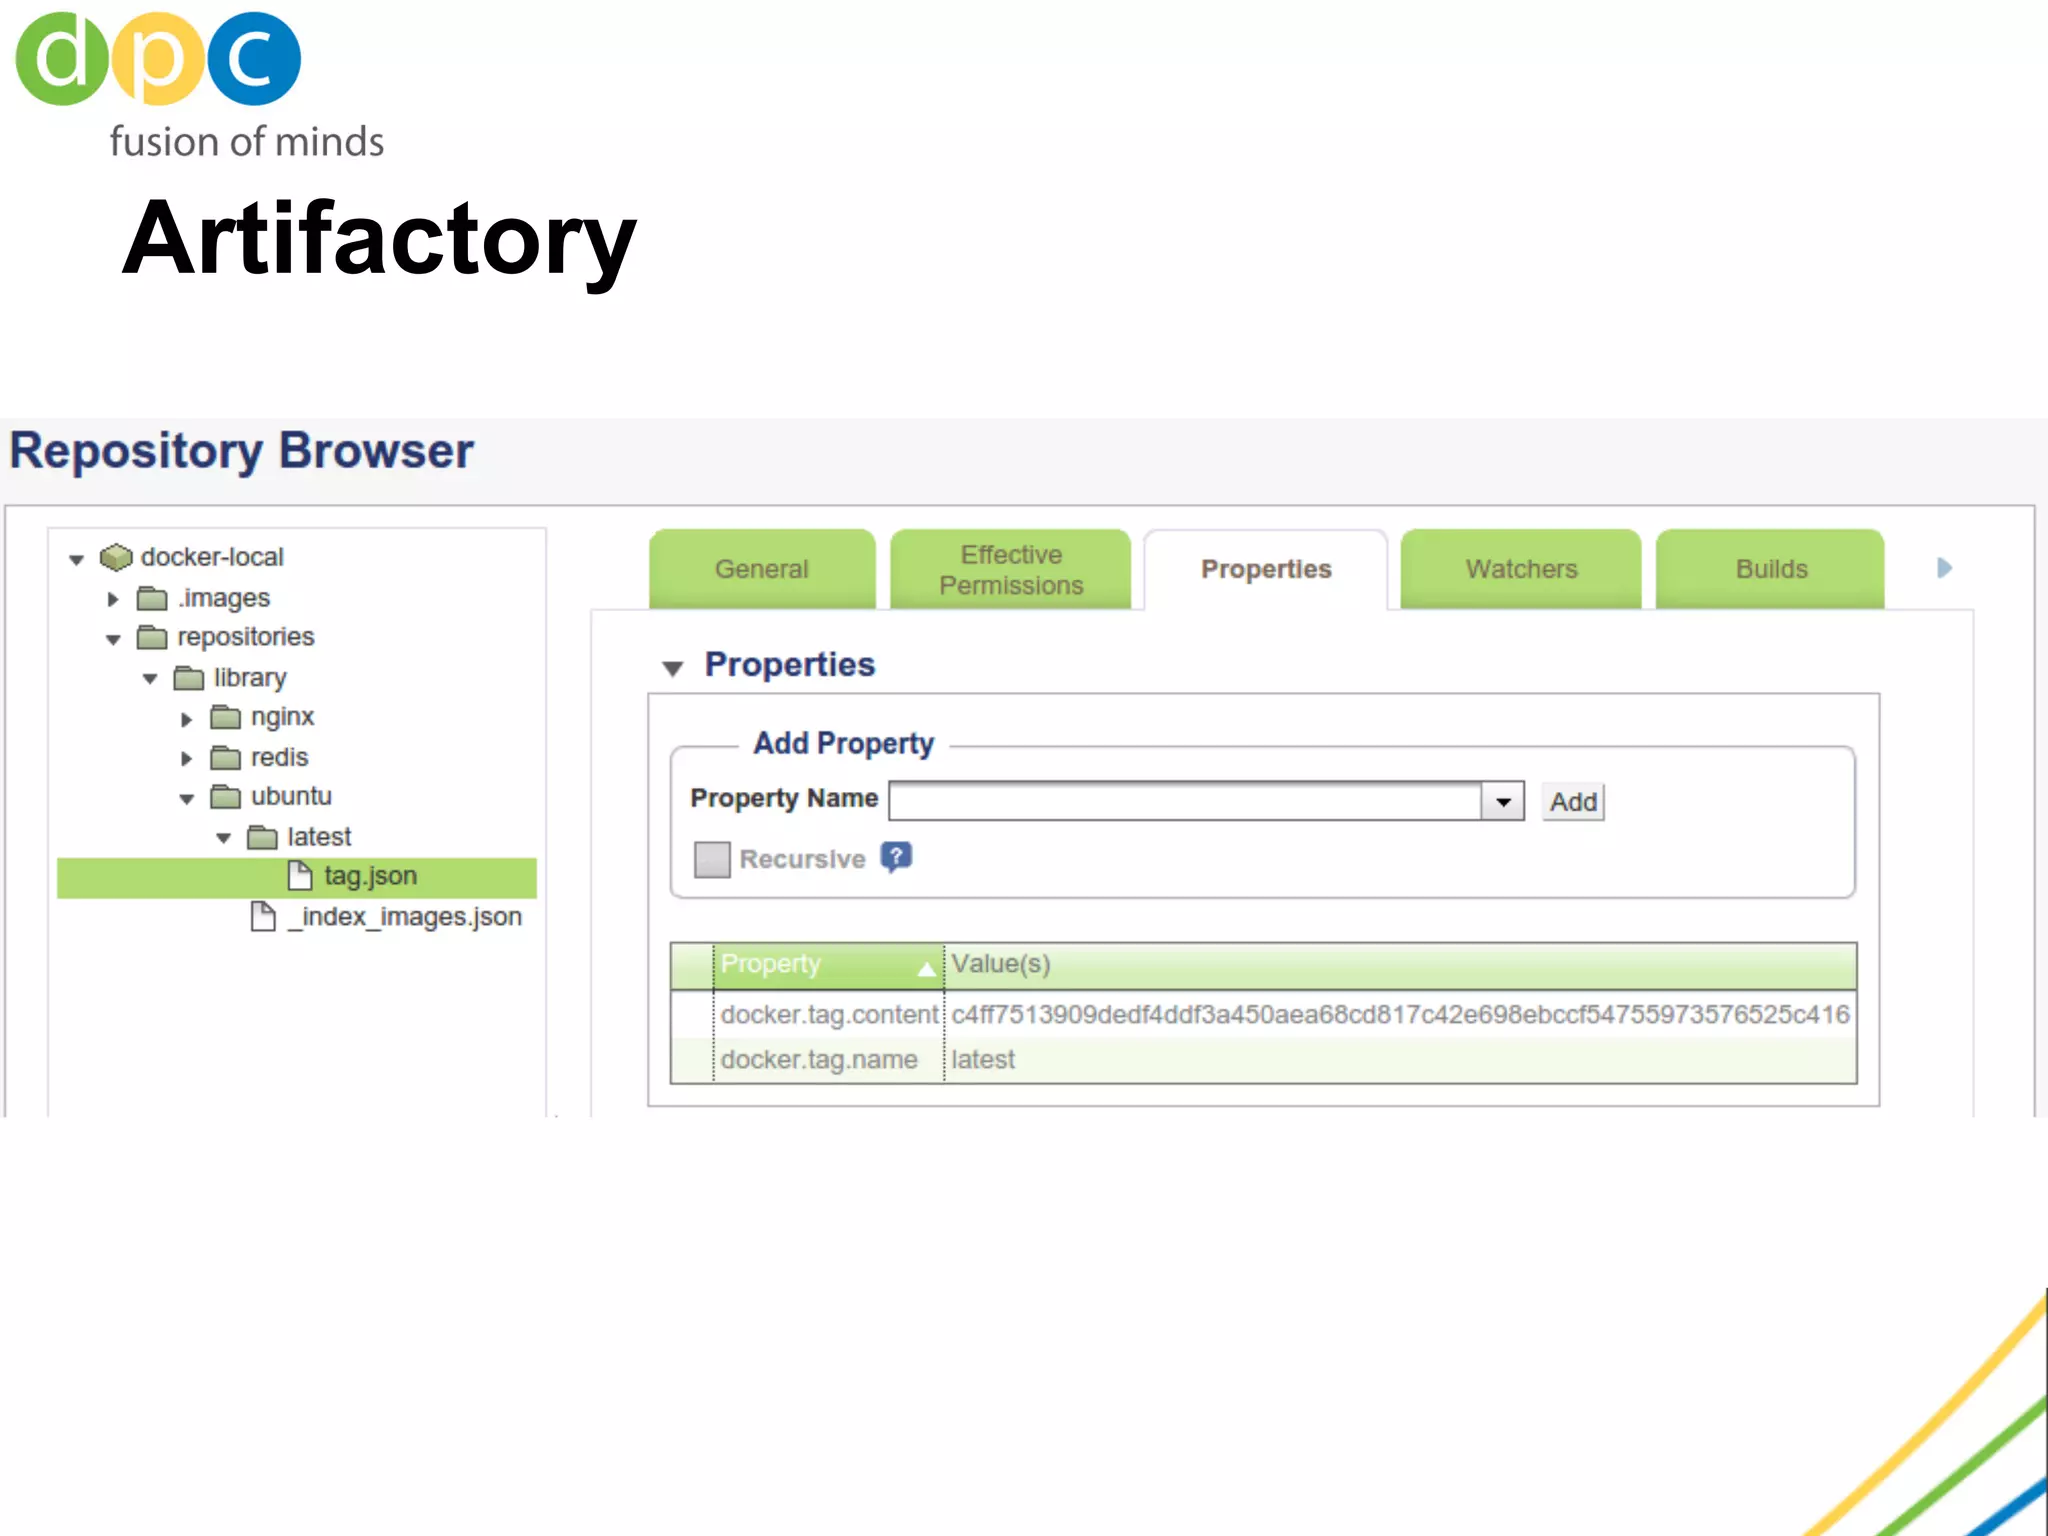Click the redis folder icon
Screen dimensions: 2048x1536
[226, 757]
